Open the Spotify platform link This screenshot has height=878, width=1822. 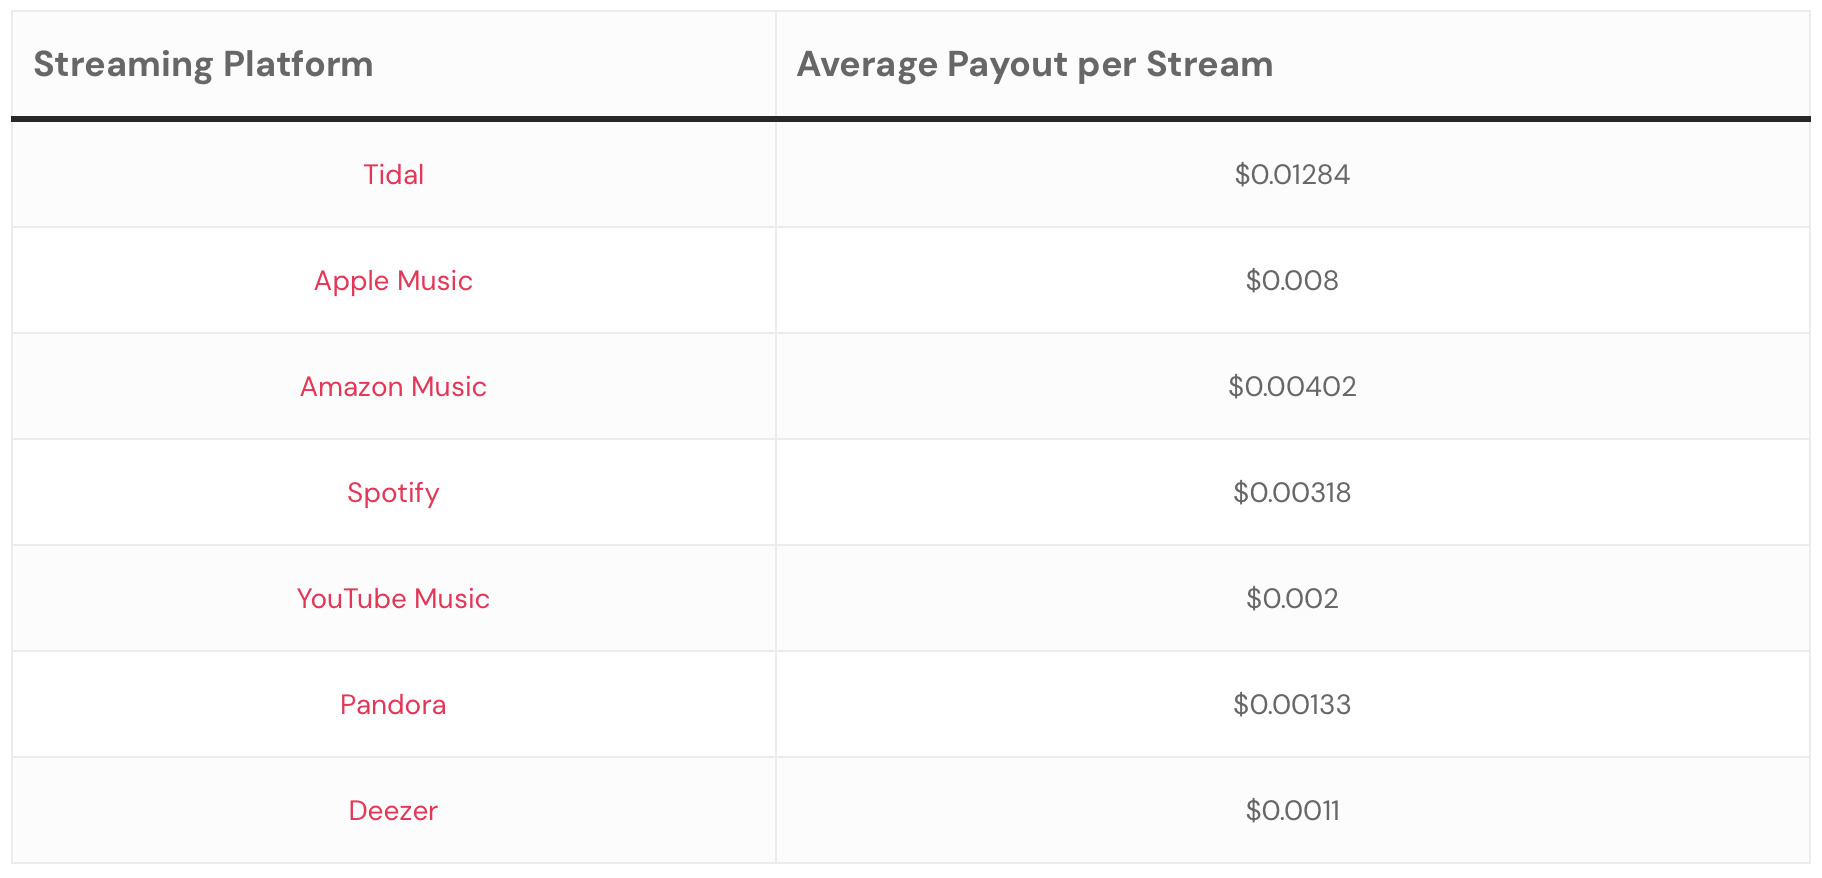pyautogui.click(x=393, y=493)
